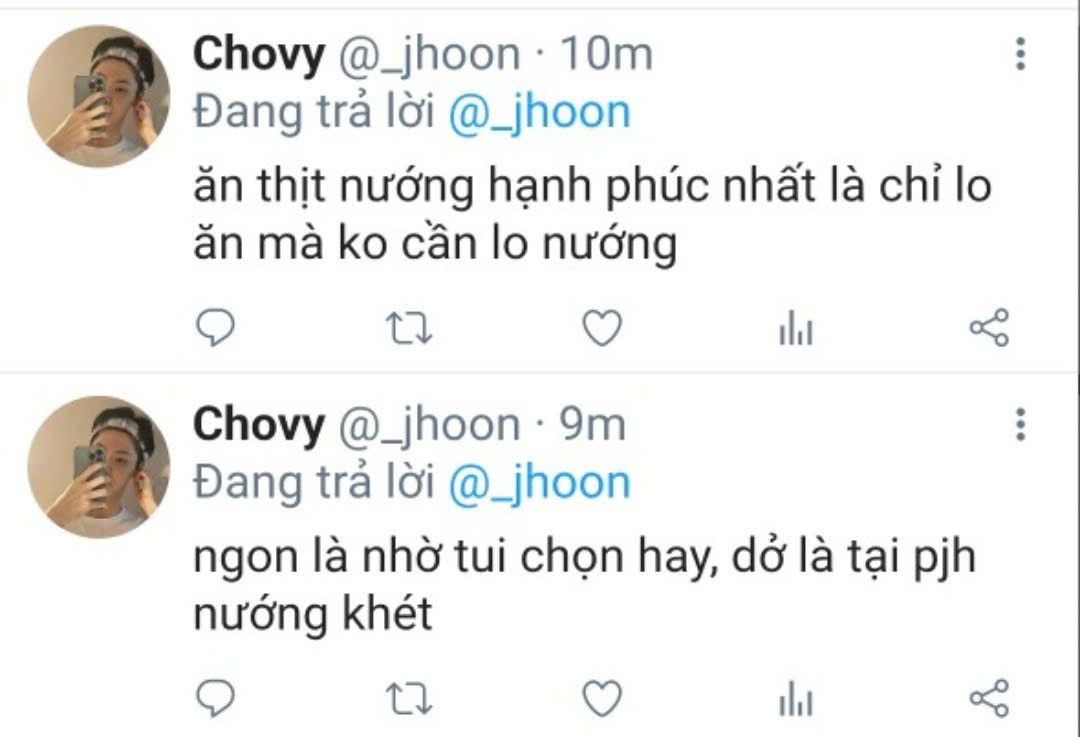View analytics of the 10m tweet
Screen dimensions: 1080x737
(796, 328)
